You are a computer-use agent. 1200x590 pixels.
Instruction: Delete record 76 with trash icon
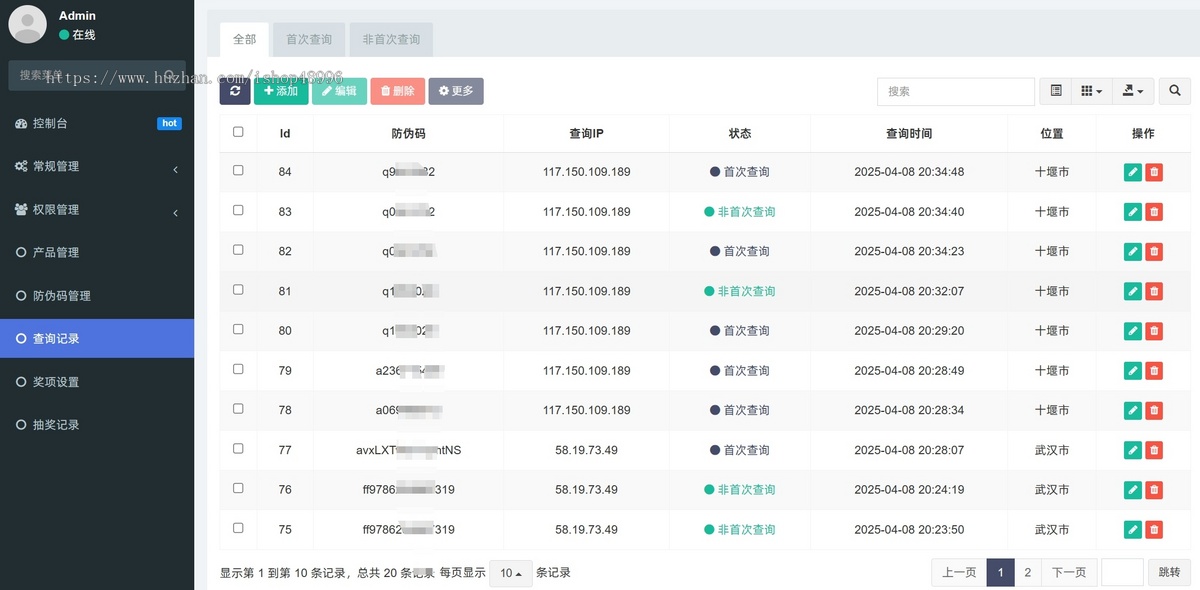click(x=1154, y=490)
